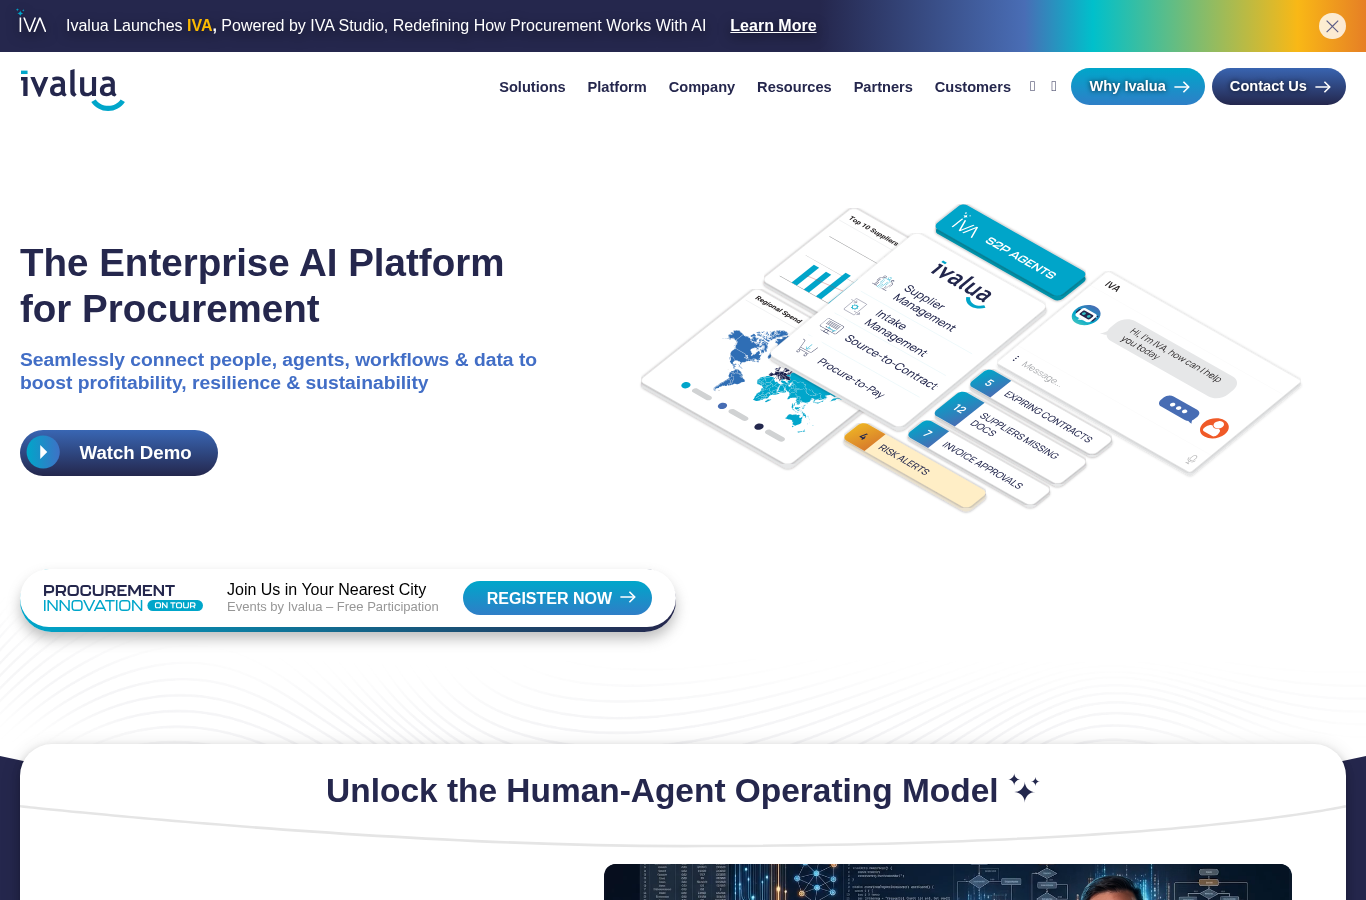Click the Source-to-Contract icon in the hero graphic
Screen dimensions: 1366x900
coord(832,327)
